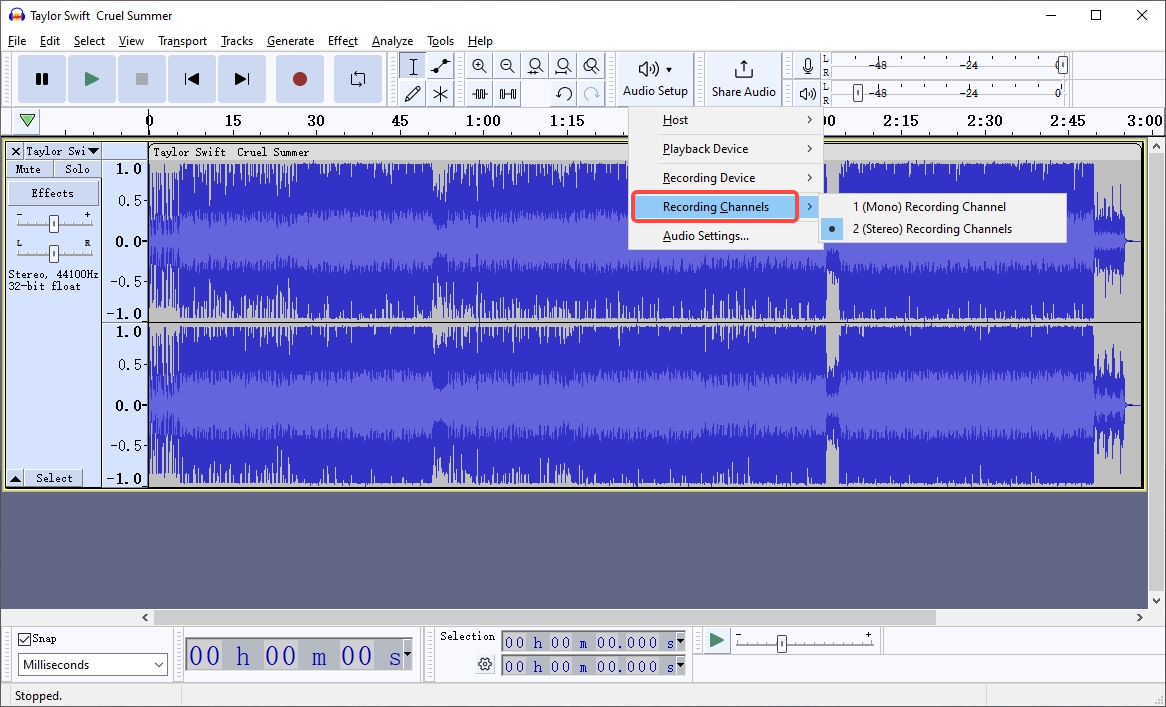Adjust the track pan L/R slider
The height and width of the screenshot is (707, 1166).
(x=54, y=254)
